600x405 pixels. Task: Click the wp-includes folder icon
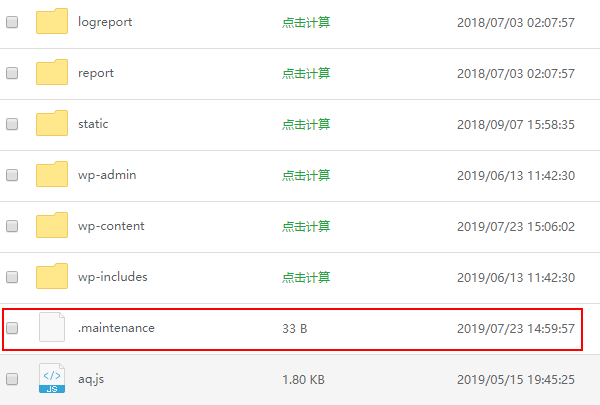[51, 277]
